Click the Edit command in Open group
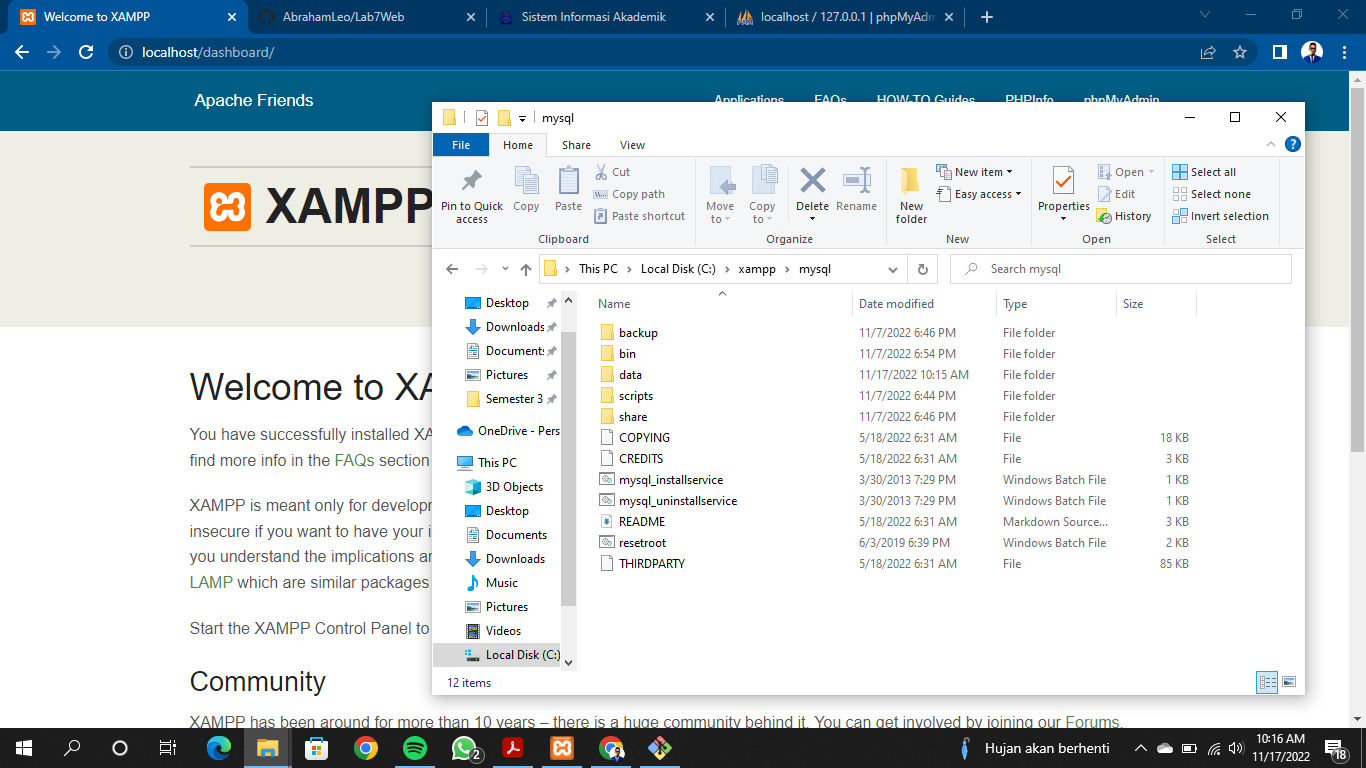 tap(1116, 194)
